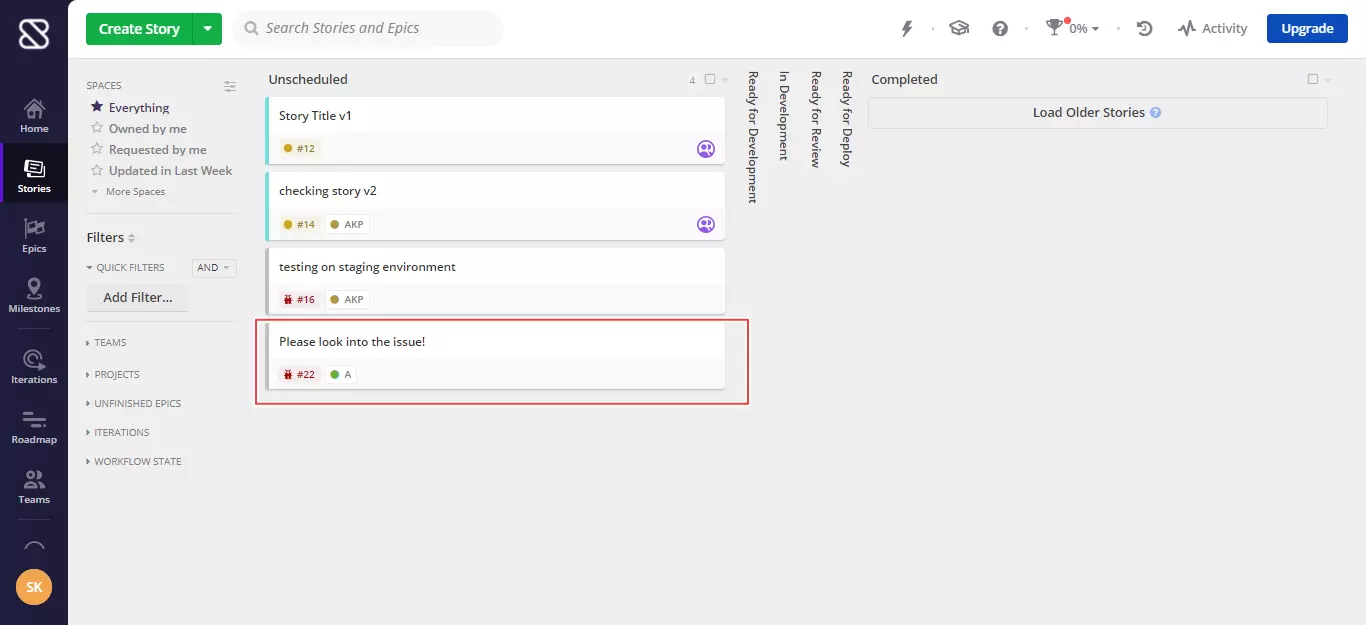
Task: Click the green A label on story #22
Action: [341, 375]
